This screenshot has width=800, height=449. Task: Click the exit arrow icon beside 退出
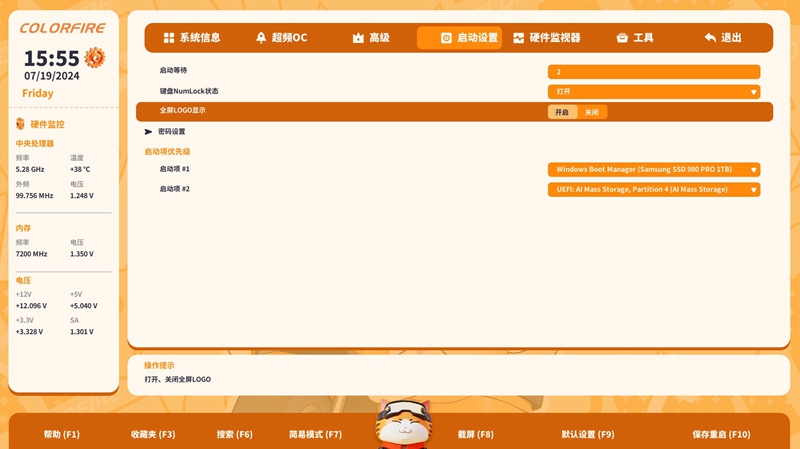tap(710, 38)
